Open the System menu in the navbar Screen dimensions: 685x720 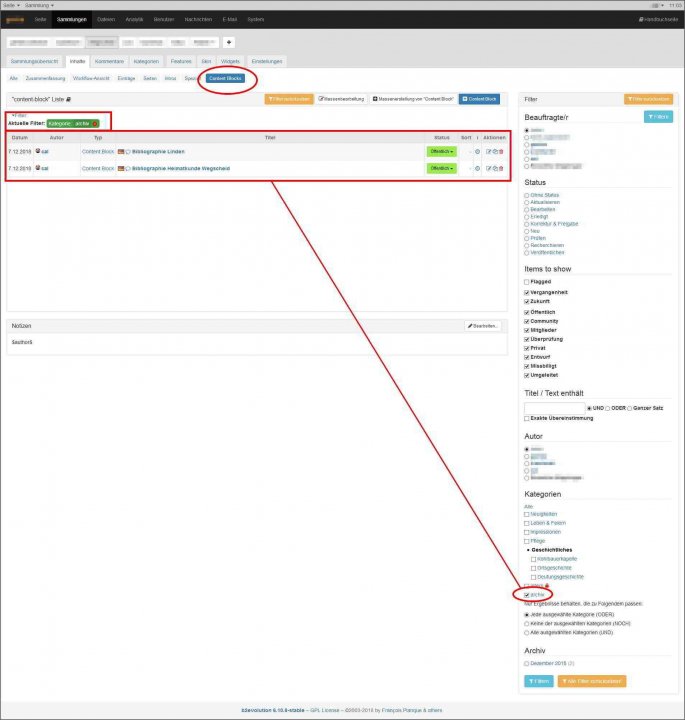coord(256,19)
